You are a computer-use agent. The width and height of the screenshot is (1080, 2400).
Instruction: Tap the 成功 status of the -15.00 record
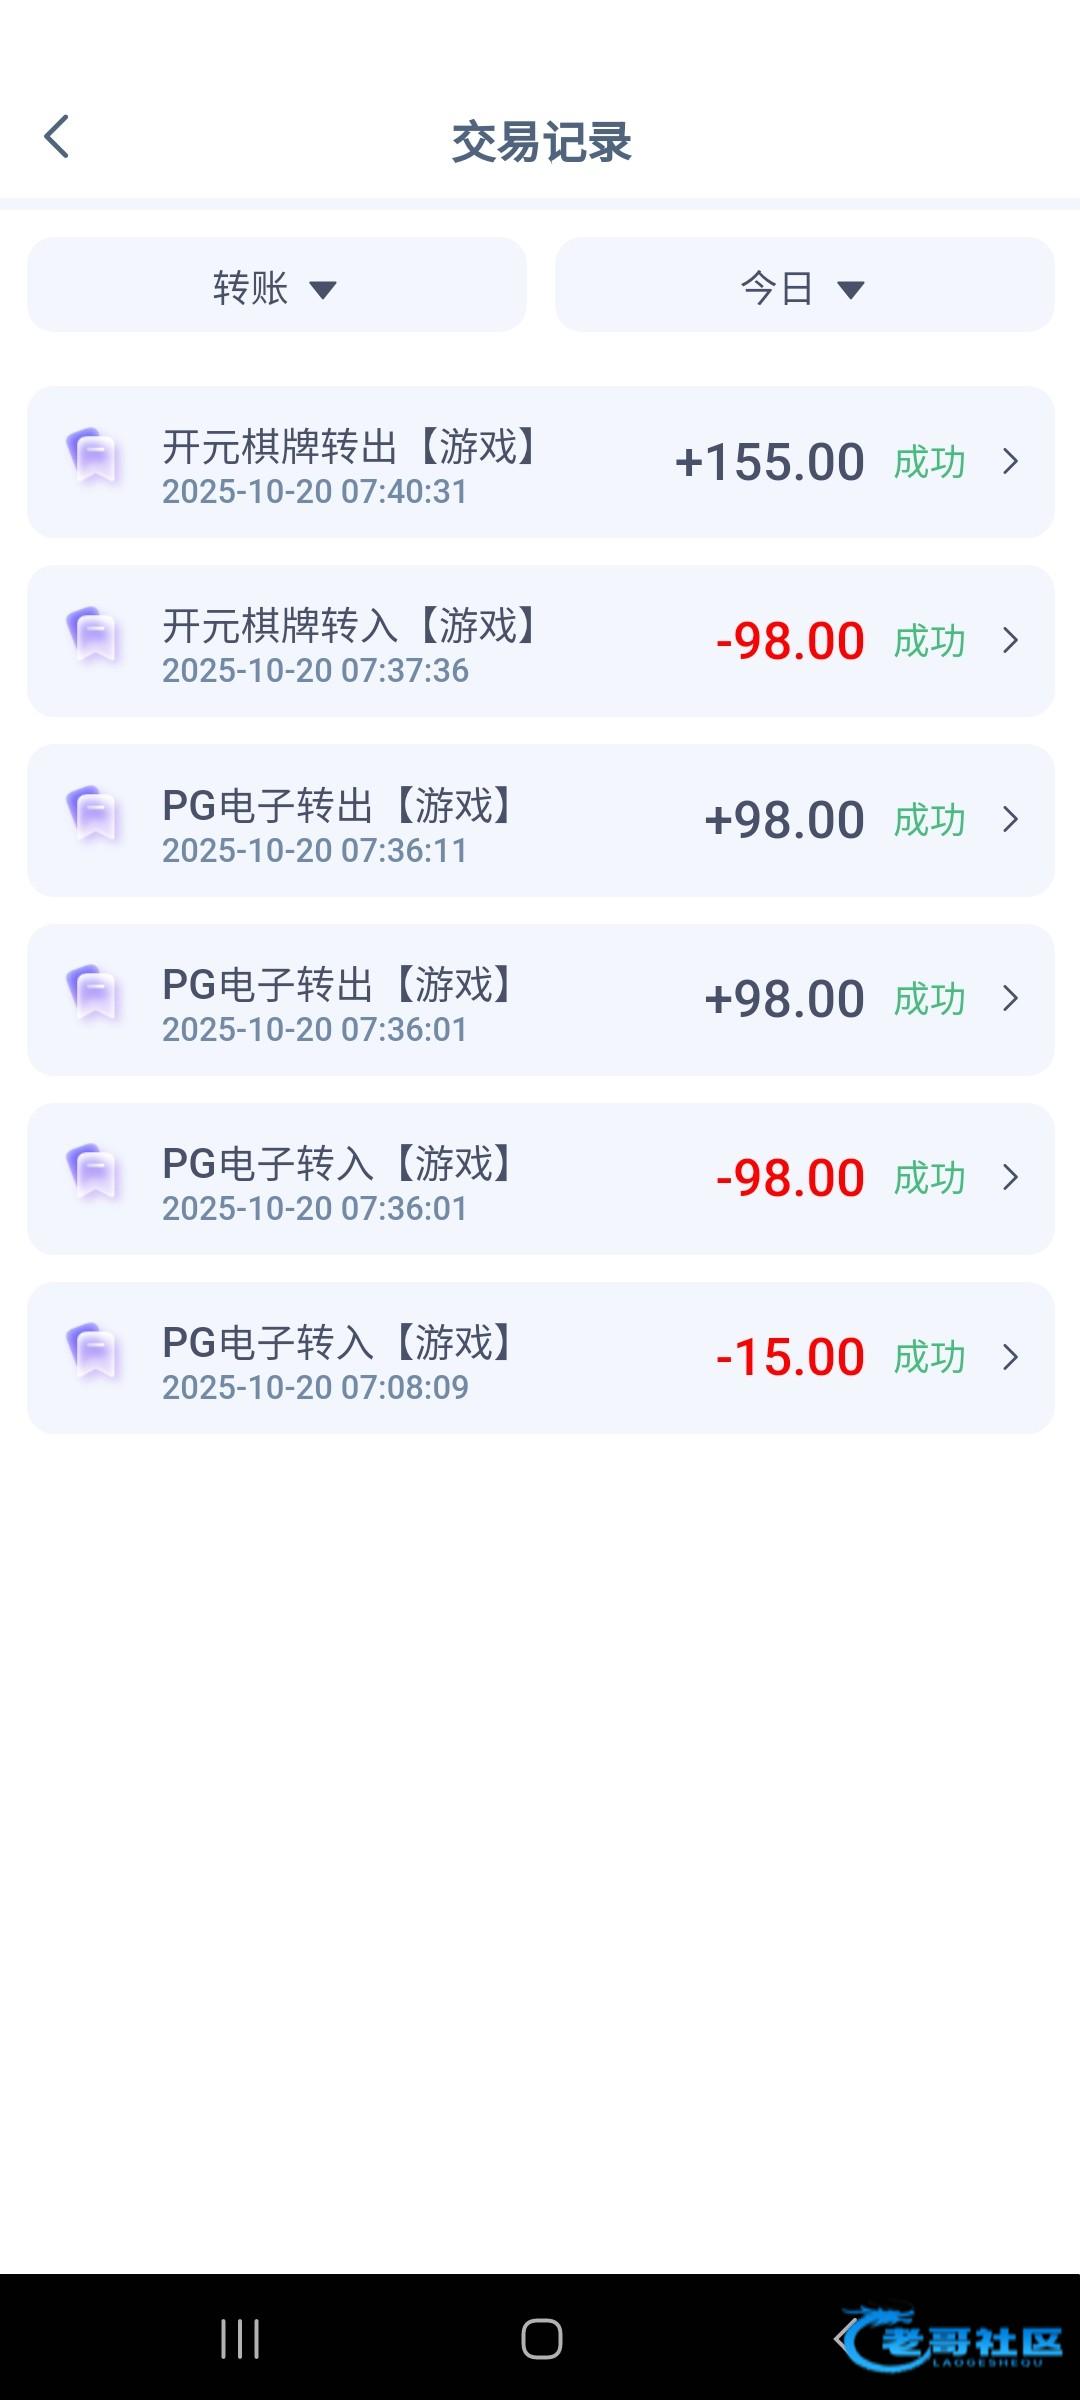[x=929, y=1358]
